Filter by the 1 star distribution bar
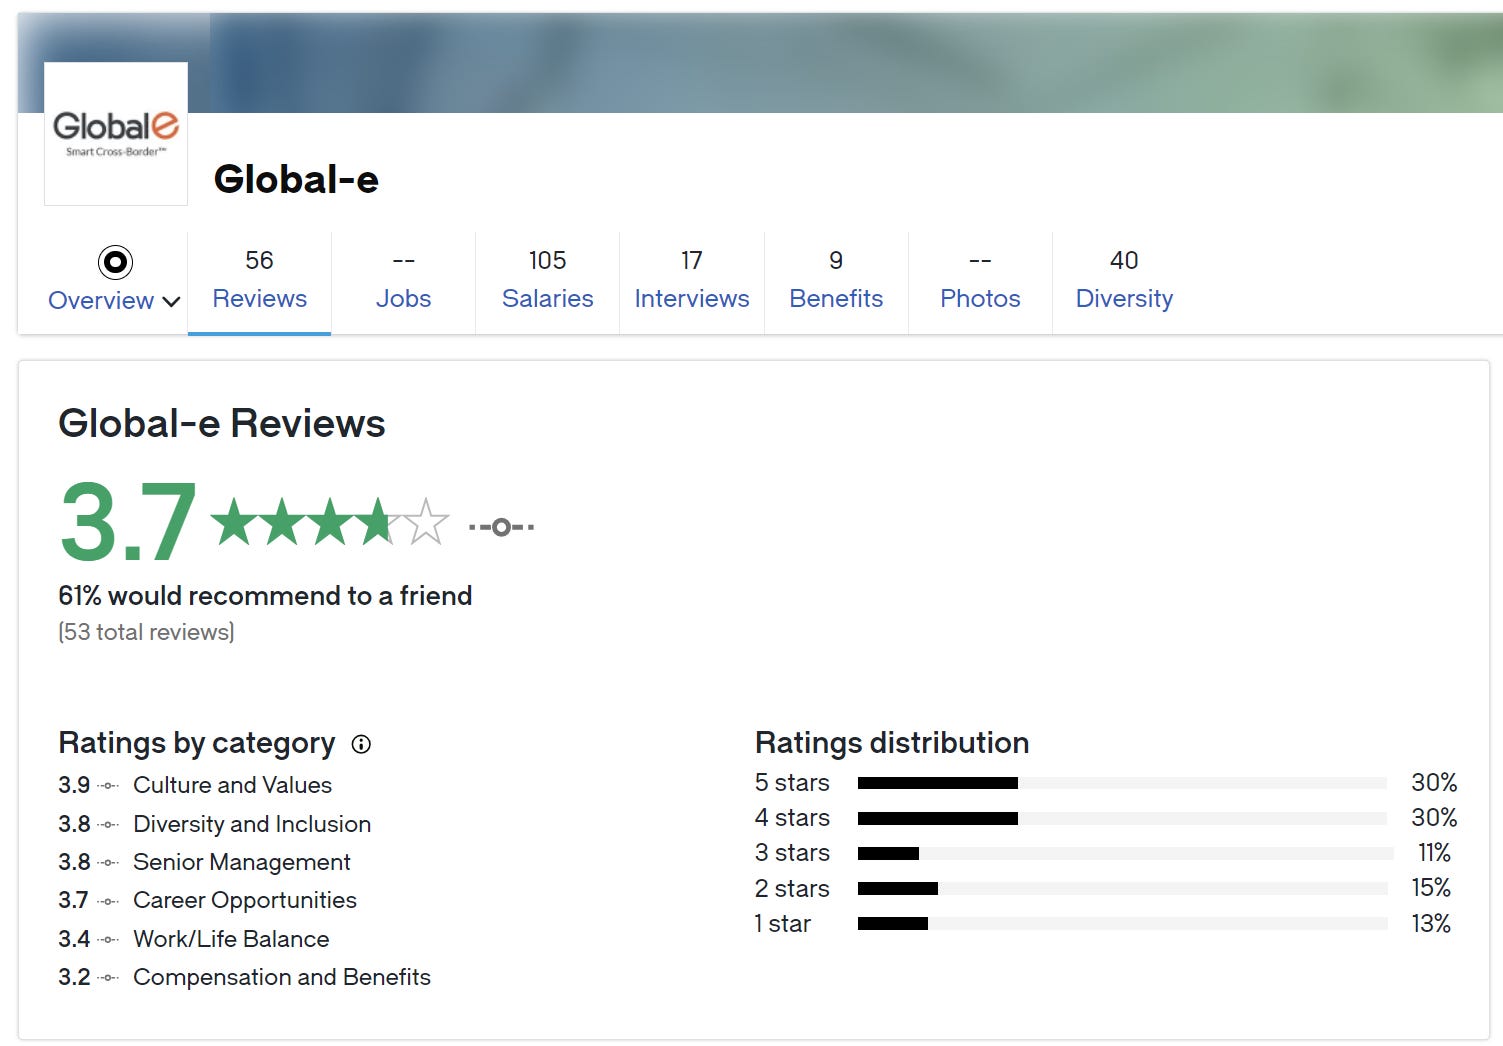 coord(1122,924)
